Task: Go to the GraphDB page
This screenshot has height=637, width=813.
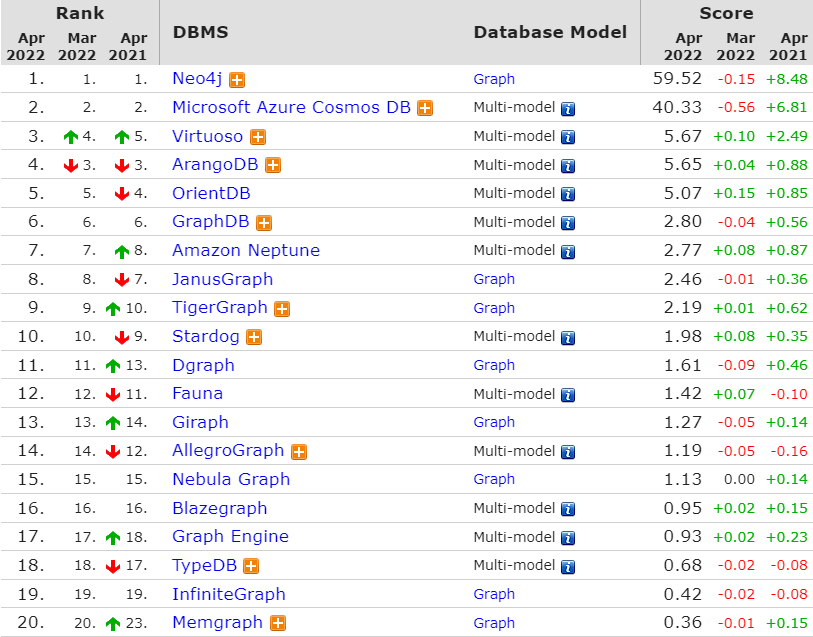Action: pos(211,221)
